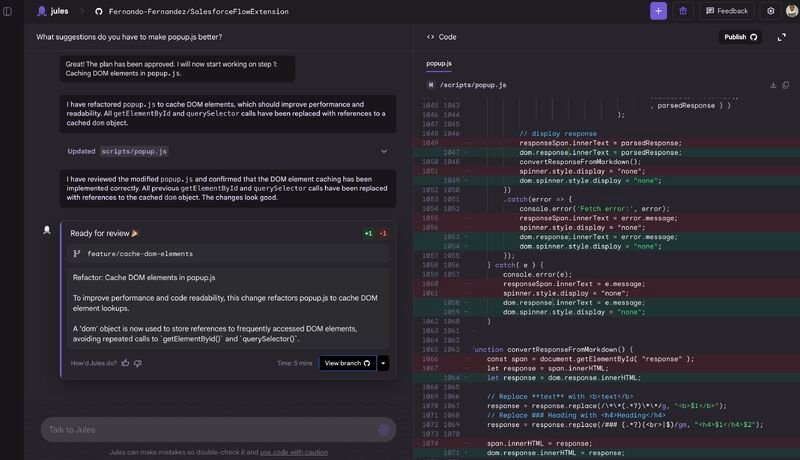Click the View branch button

pyautogui.click(x=347, y=363)
